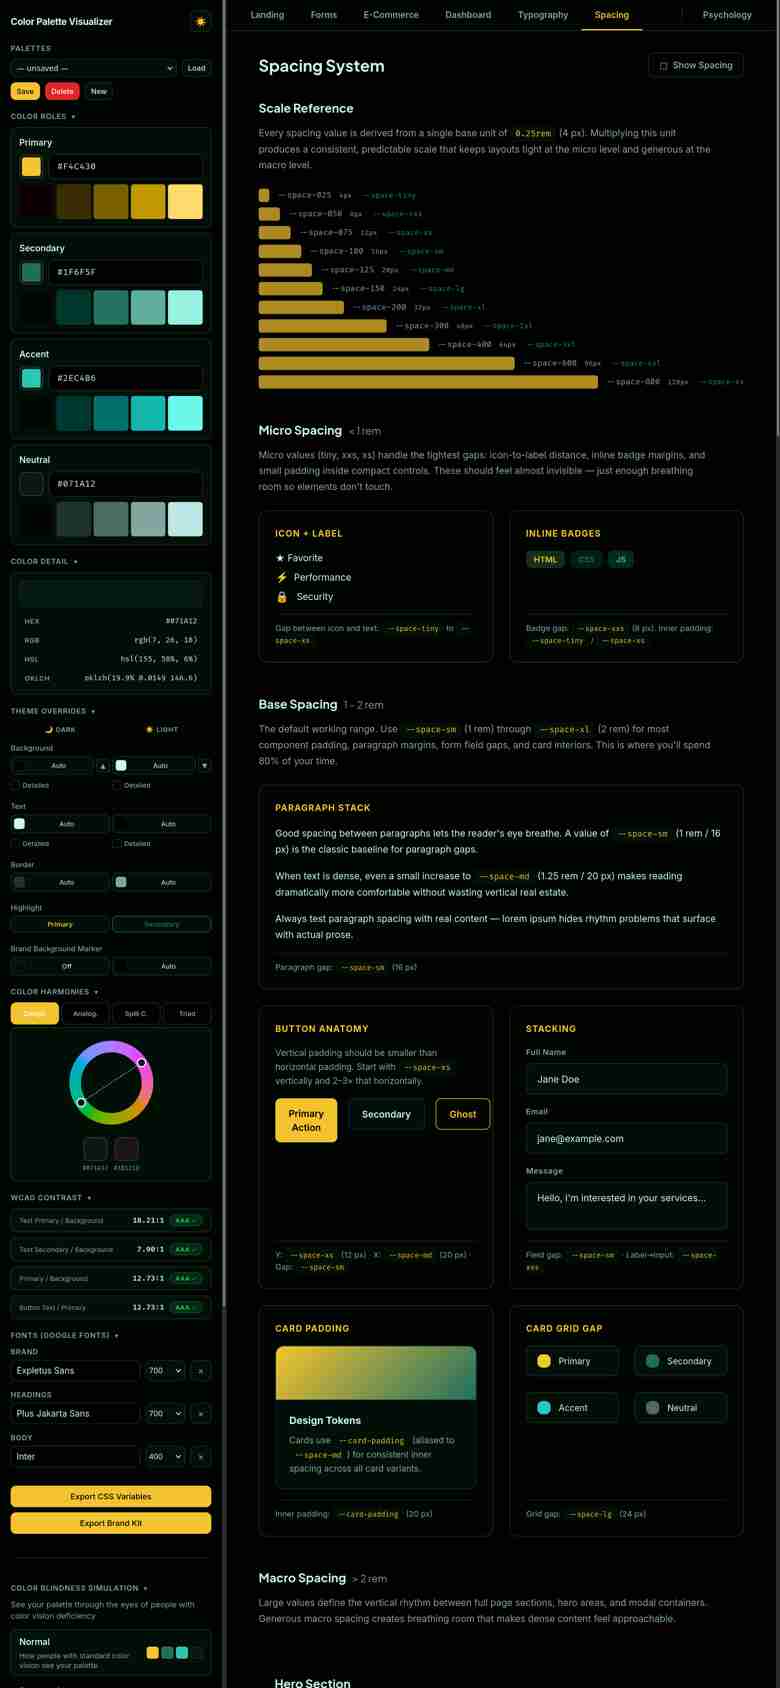Screen dimensions: 780x1688
Task: Choose Analog. harmony mode
Action: tap(85, 1013)
